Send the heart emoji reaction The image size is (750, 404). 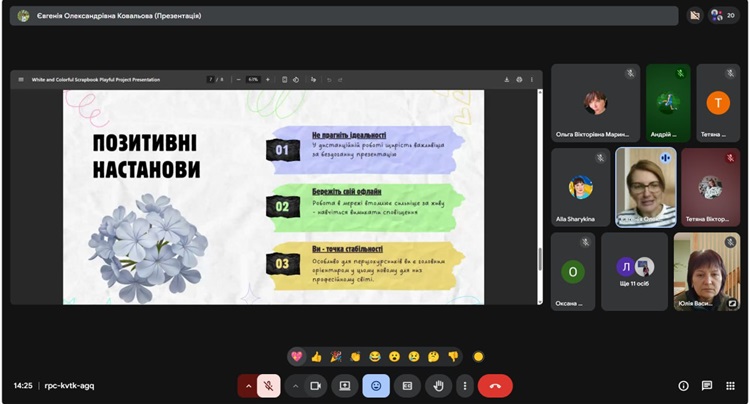pyautogui.click(x=297, y=356)
